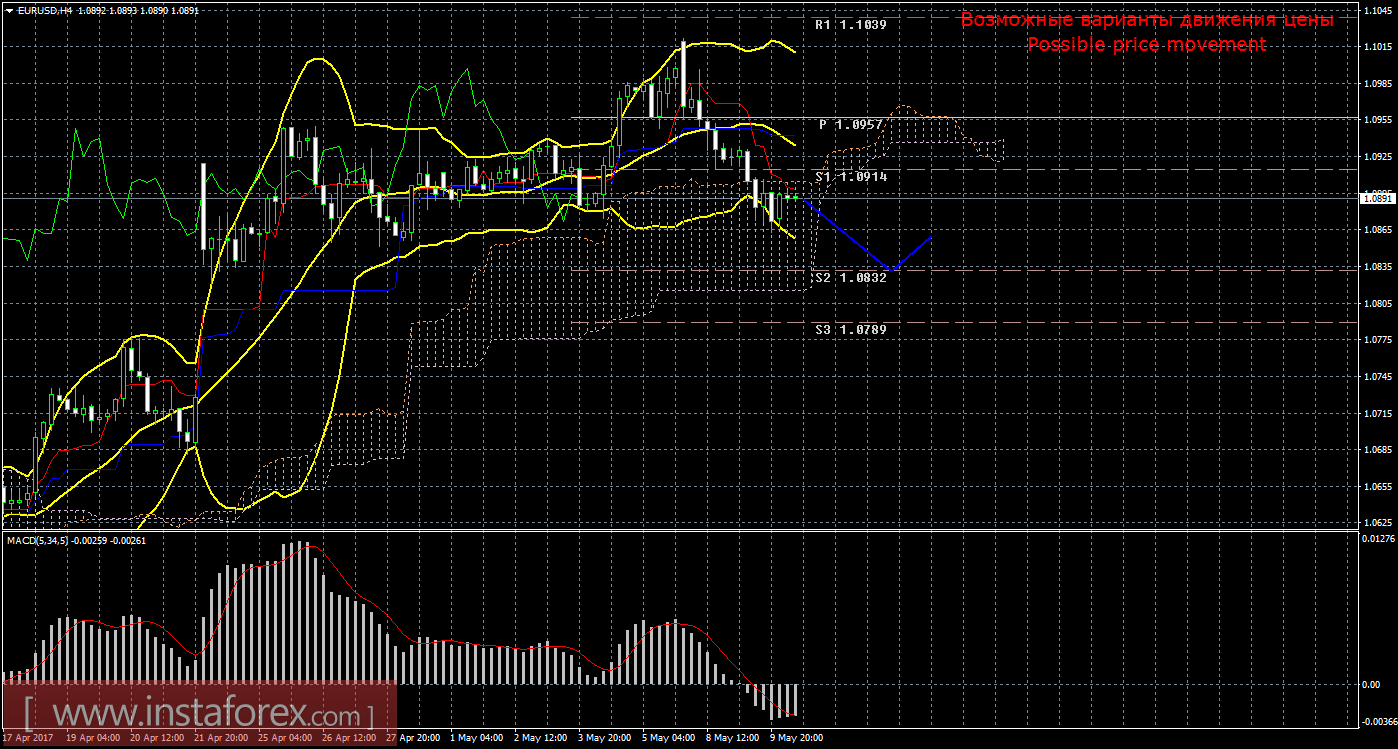Viewport: 1398px width, 749px height.
Task: Select the S3 1.0789 support label
Action: 850,329
